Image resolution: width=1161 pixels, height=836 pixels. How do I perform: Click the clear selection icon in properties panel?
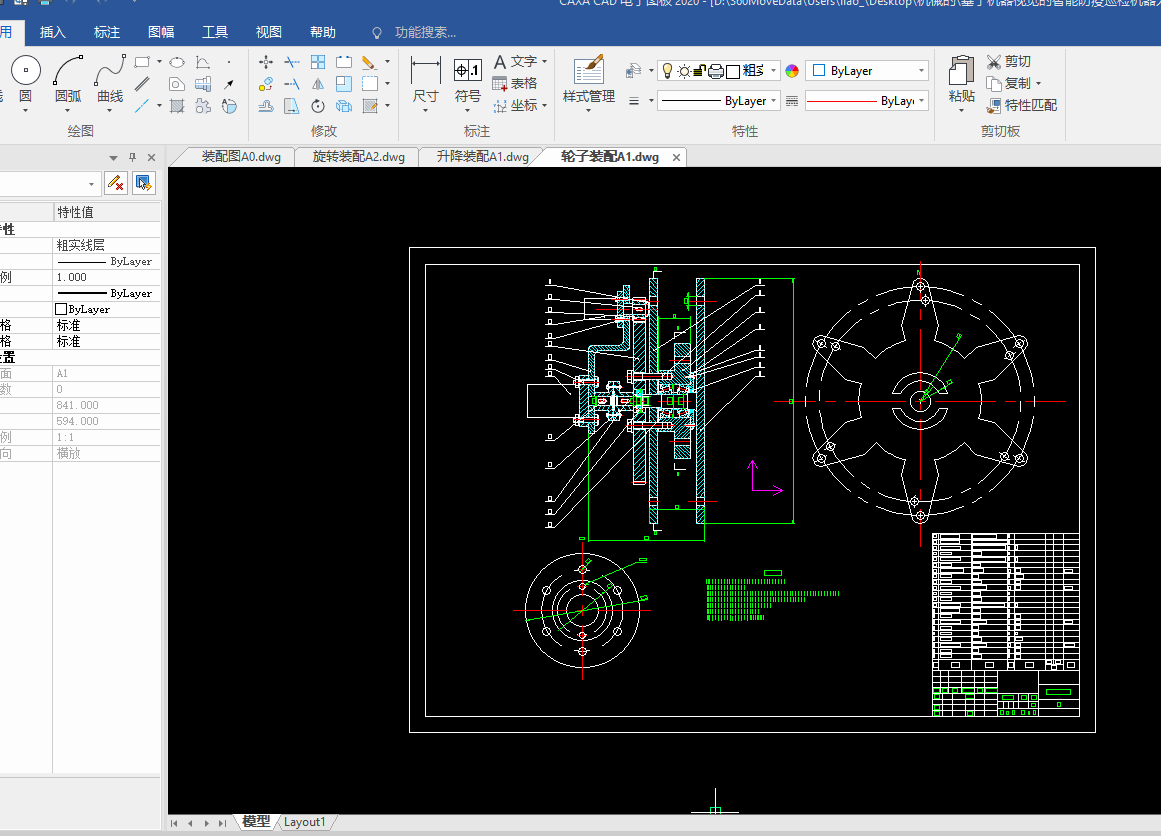(116, 182)
